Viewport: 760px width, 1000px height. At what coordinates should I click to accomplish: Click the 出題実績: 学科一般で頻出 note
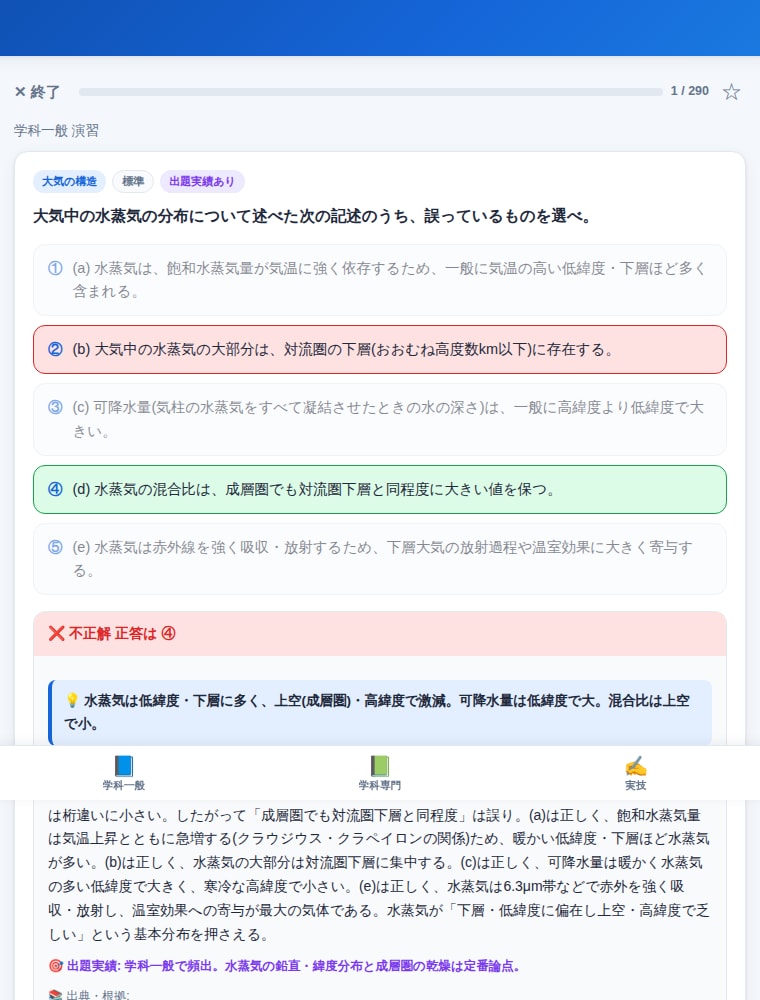coord(284,966)
